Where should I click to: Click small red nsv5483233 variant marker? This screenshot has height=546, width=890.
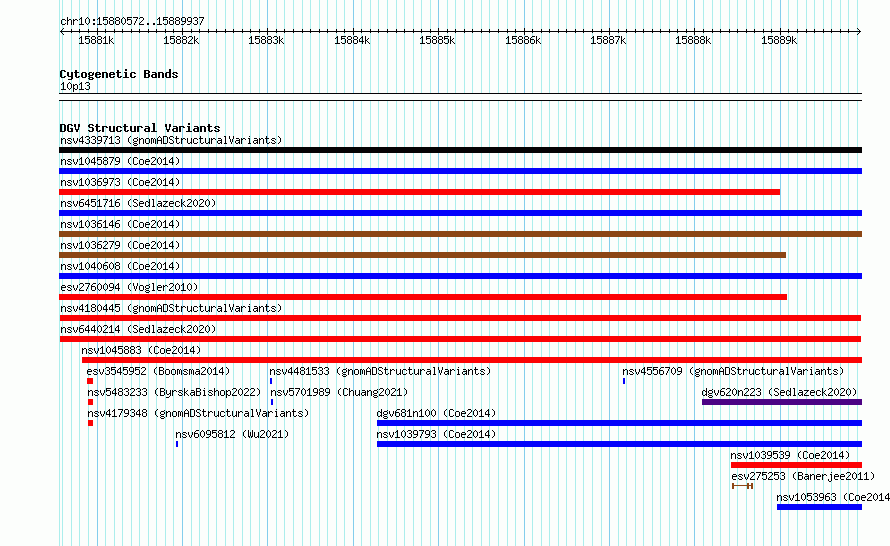tap(90, 402)
